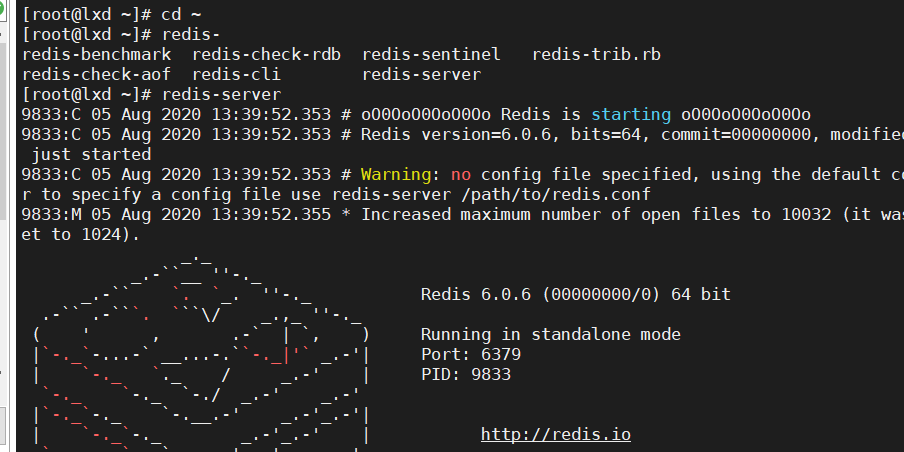Click the 'cd ~' command line
Image resolution: width=904 pixels, height=452 pixels.
point(112,14)
